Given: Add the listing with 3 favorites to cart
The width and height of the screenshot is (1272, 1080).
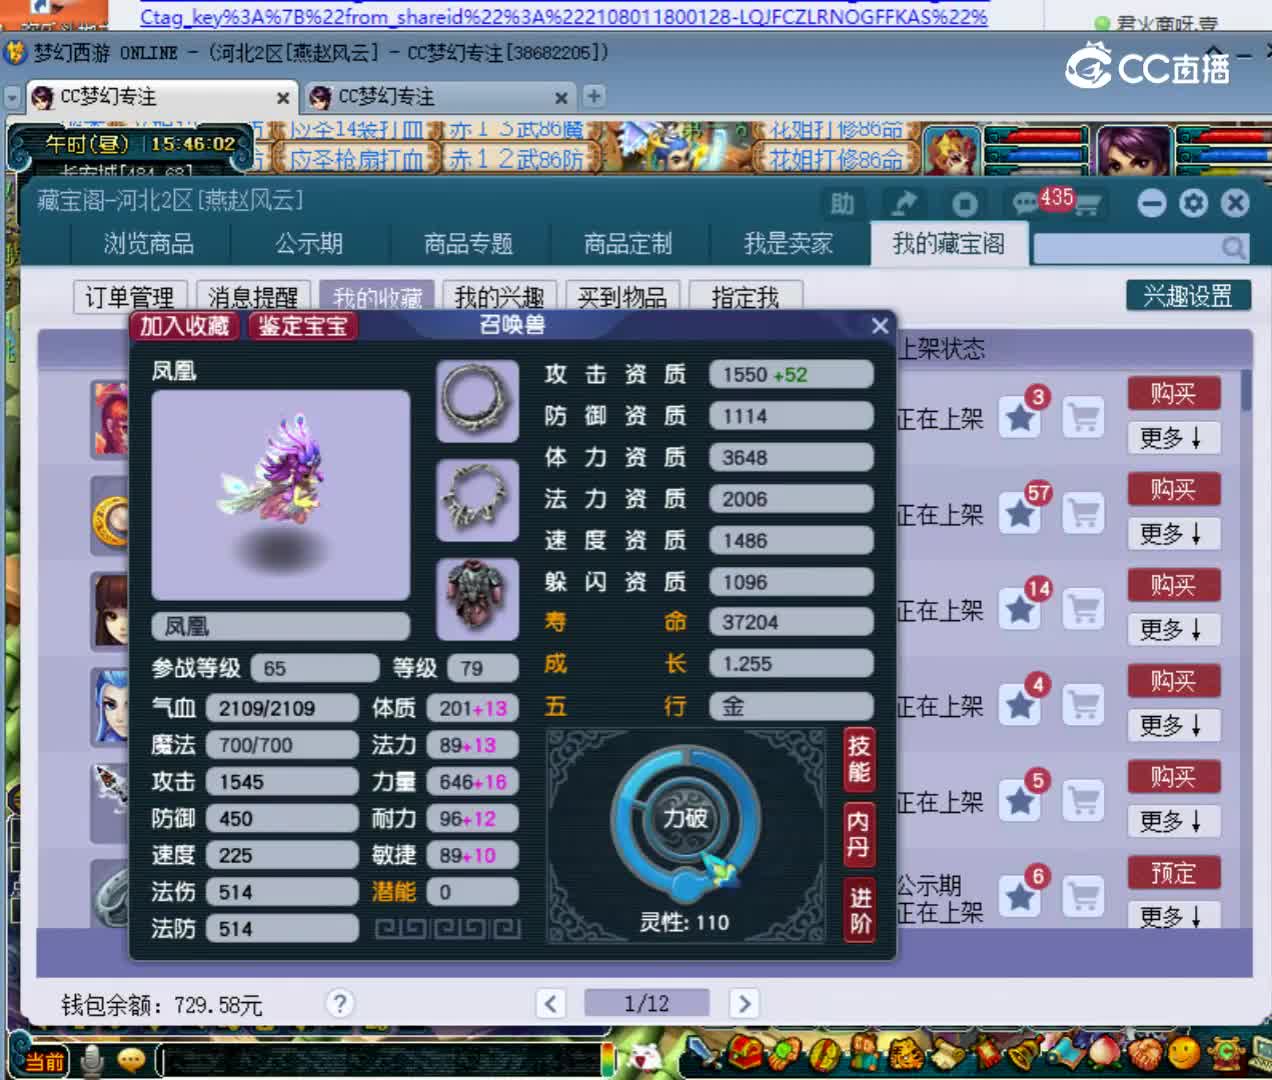Looking at the screenshot, I should pos(1083,418).
